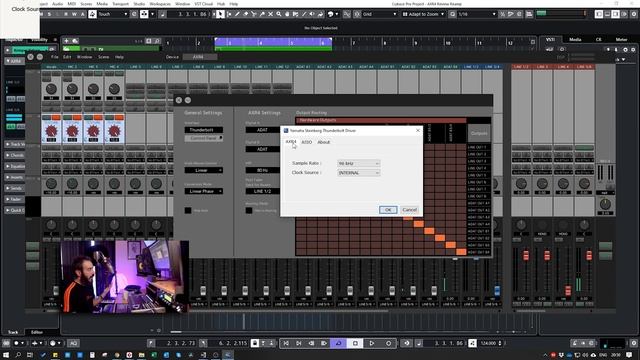Open the Editor tab in the lower zone
The height and width of the screenshot is (360, 640).
point(37,332)
